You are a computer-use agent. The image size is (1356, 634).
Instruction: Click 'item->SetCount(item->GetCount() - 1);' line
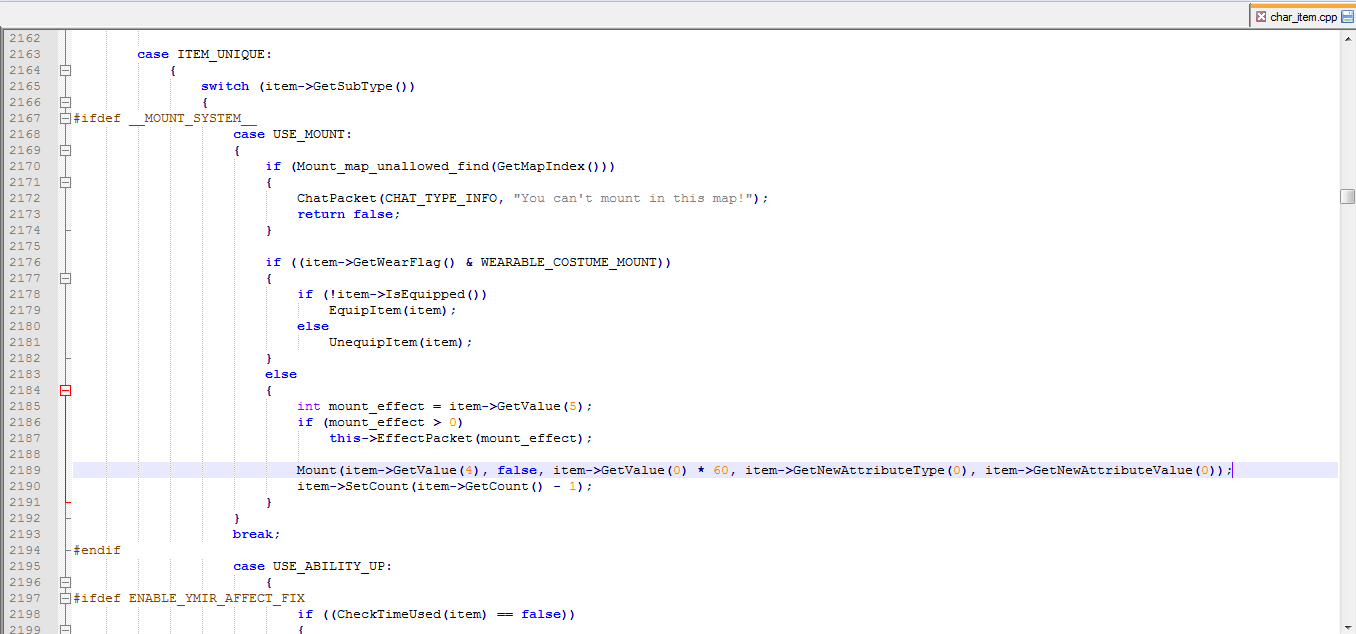click(x=445, y=486)
